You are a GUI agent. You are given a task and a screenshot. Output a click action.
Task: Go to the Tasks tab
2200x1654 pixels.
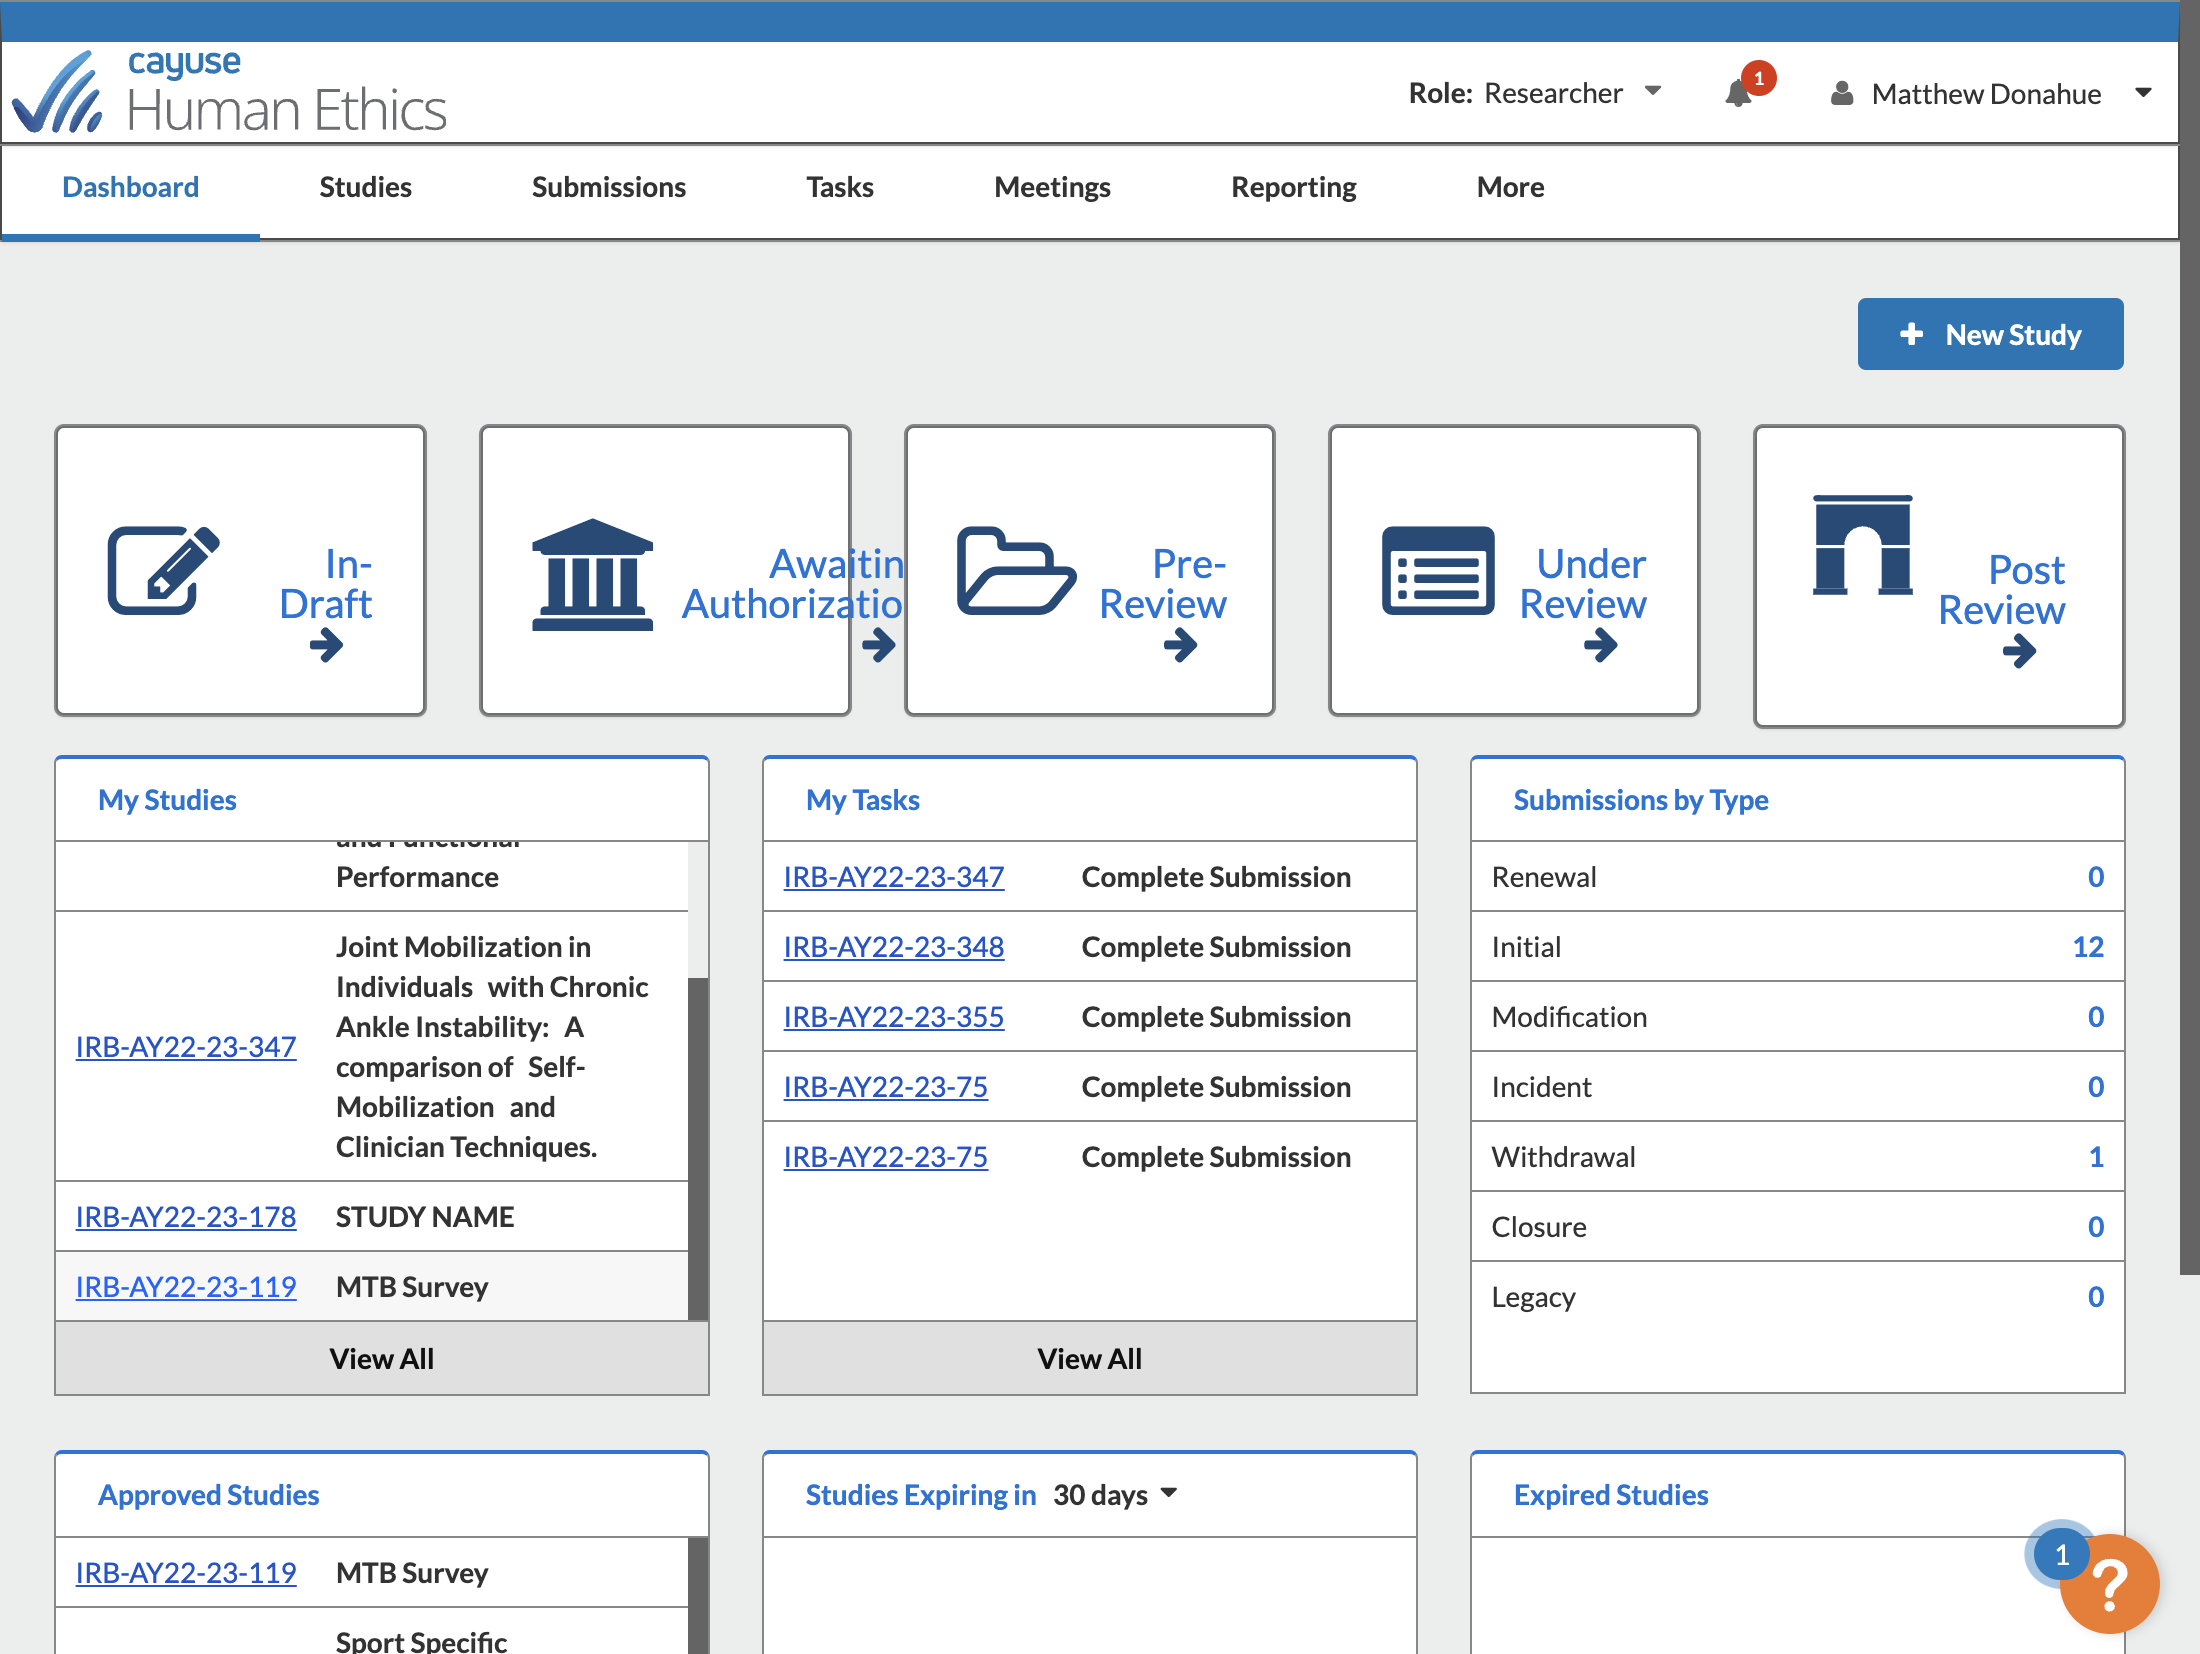840,188
